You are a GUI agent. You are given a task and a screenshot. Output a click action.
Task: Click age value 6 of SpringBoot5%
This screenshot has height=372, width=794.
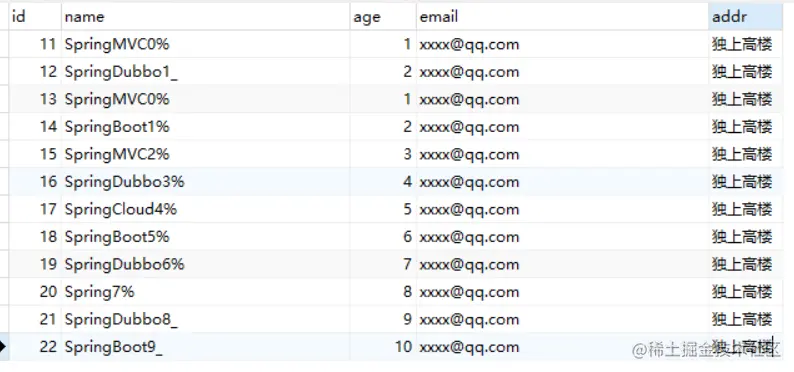click(x=383, y=237)
